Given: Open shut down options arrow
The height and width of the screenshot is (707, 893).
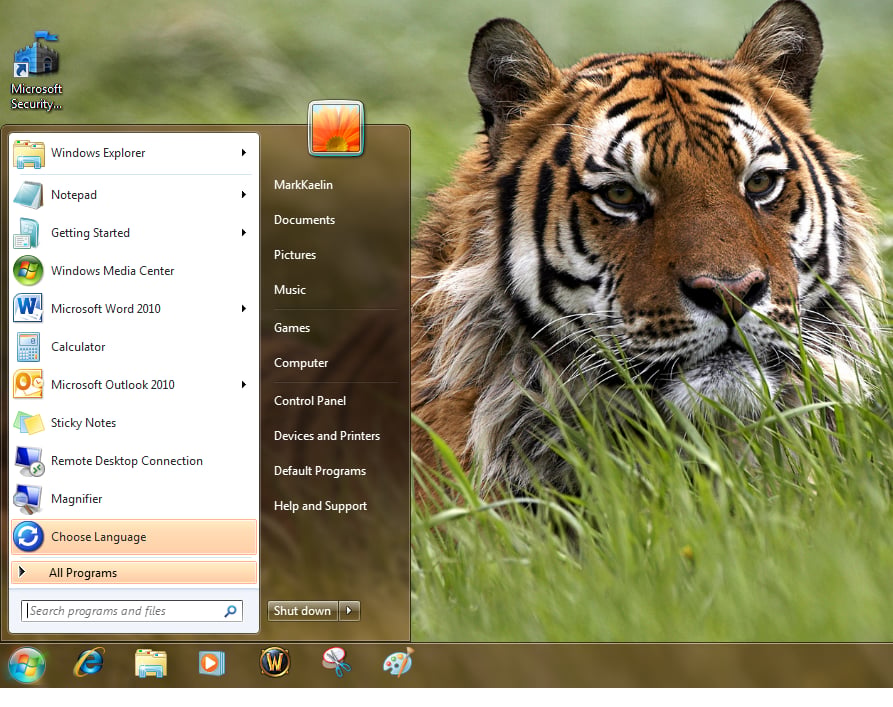Looking at the screenshot, I should pos(349,611).
